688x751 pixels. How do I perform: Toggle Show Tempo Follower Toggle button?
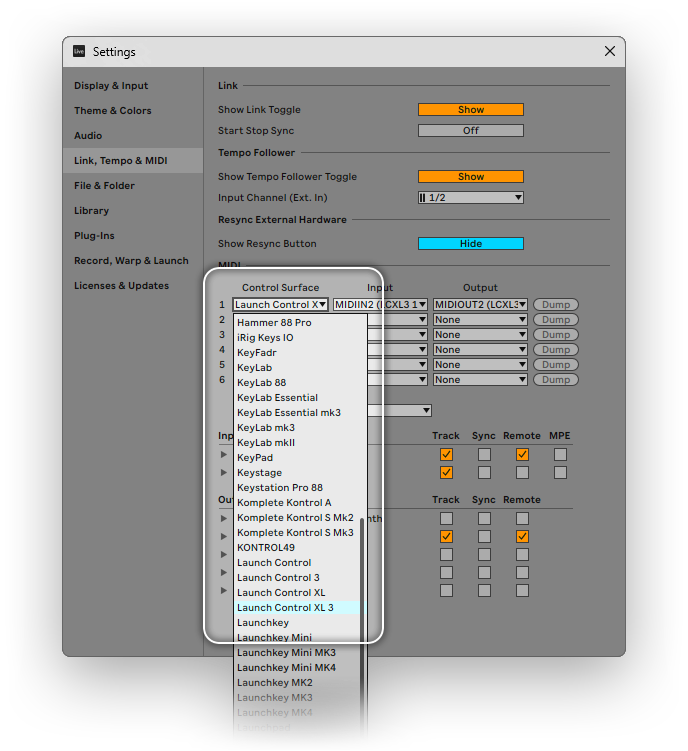coord(470,177)
